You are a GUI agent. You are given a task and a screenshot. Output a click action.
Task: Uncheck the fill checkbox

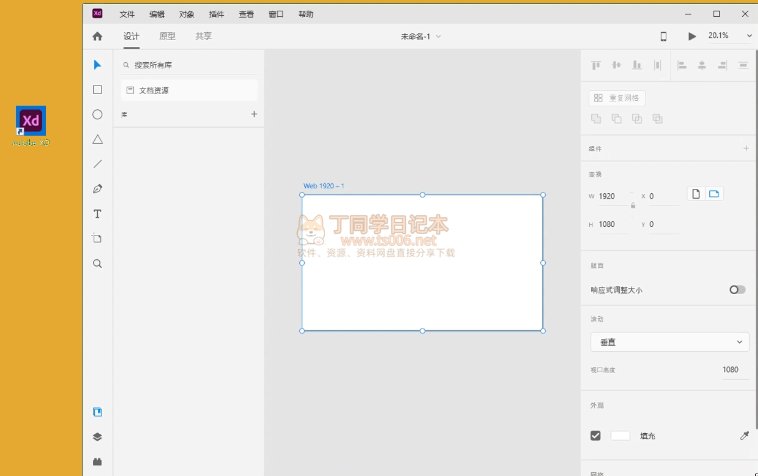pyautogui.click(x=596, y=436)
